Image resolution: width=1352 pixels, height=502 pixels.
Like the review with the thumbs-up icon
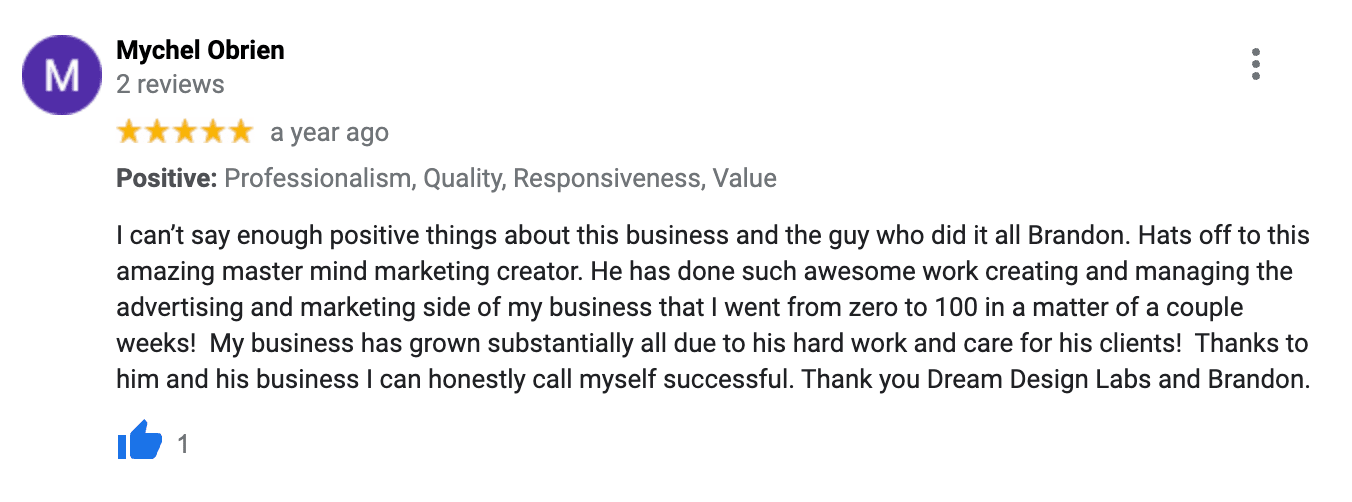click(140, 441)
